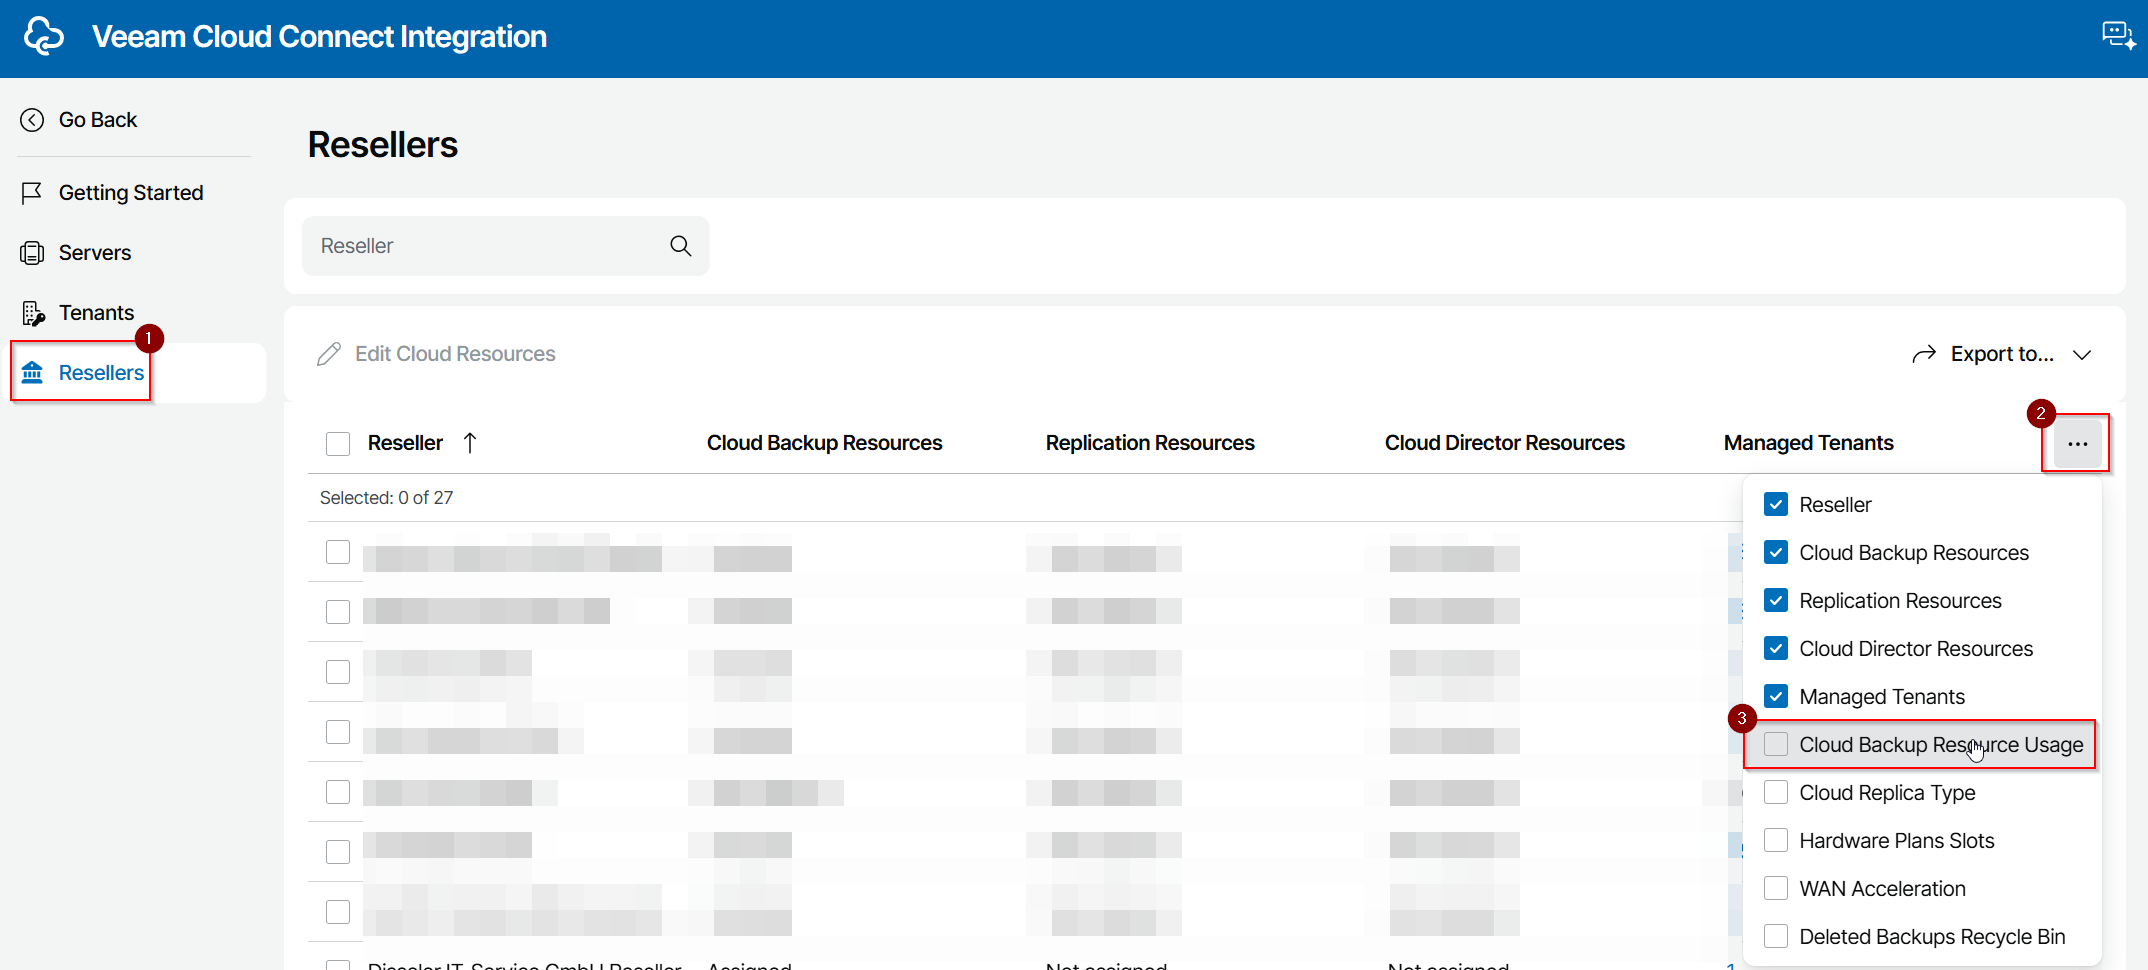The height and width of the screenshot is (970, 2148).
Task: Click the Getting Started flag icon
Action: (x=32, y=193)
